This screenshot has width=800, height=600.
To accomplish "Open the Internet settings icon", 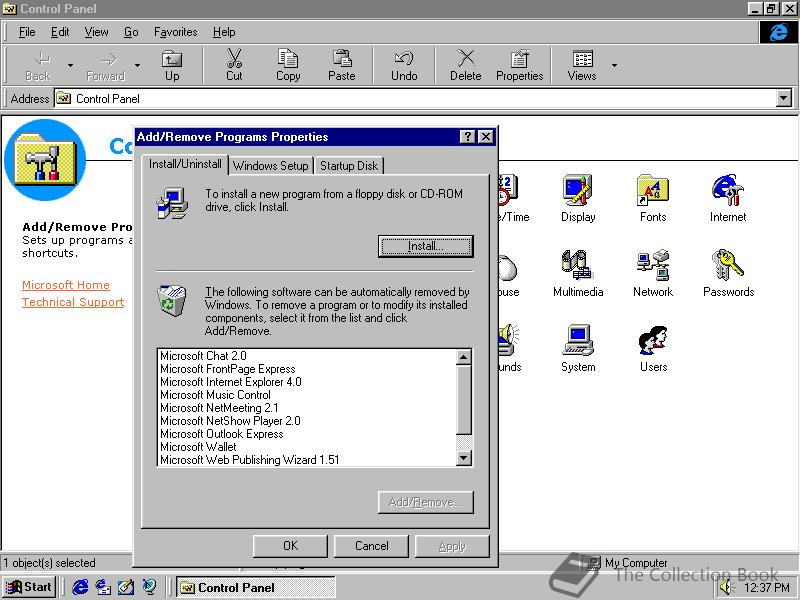I will pyautogui.click(x=728, y=198).
